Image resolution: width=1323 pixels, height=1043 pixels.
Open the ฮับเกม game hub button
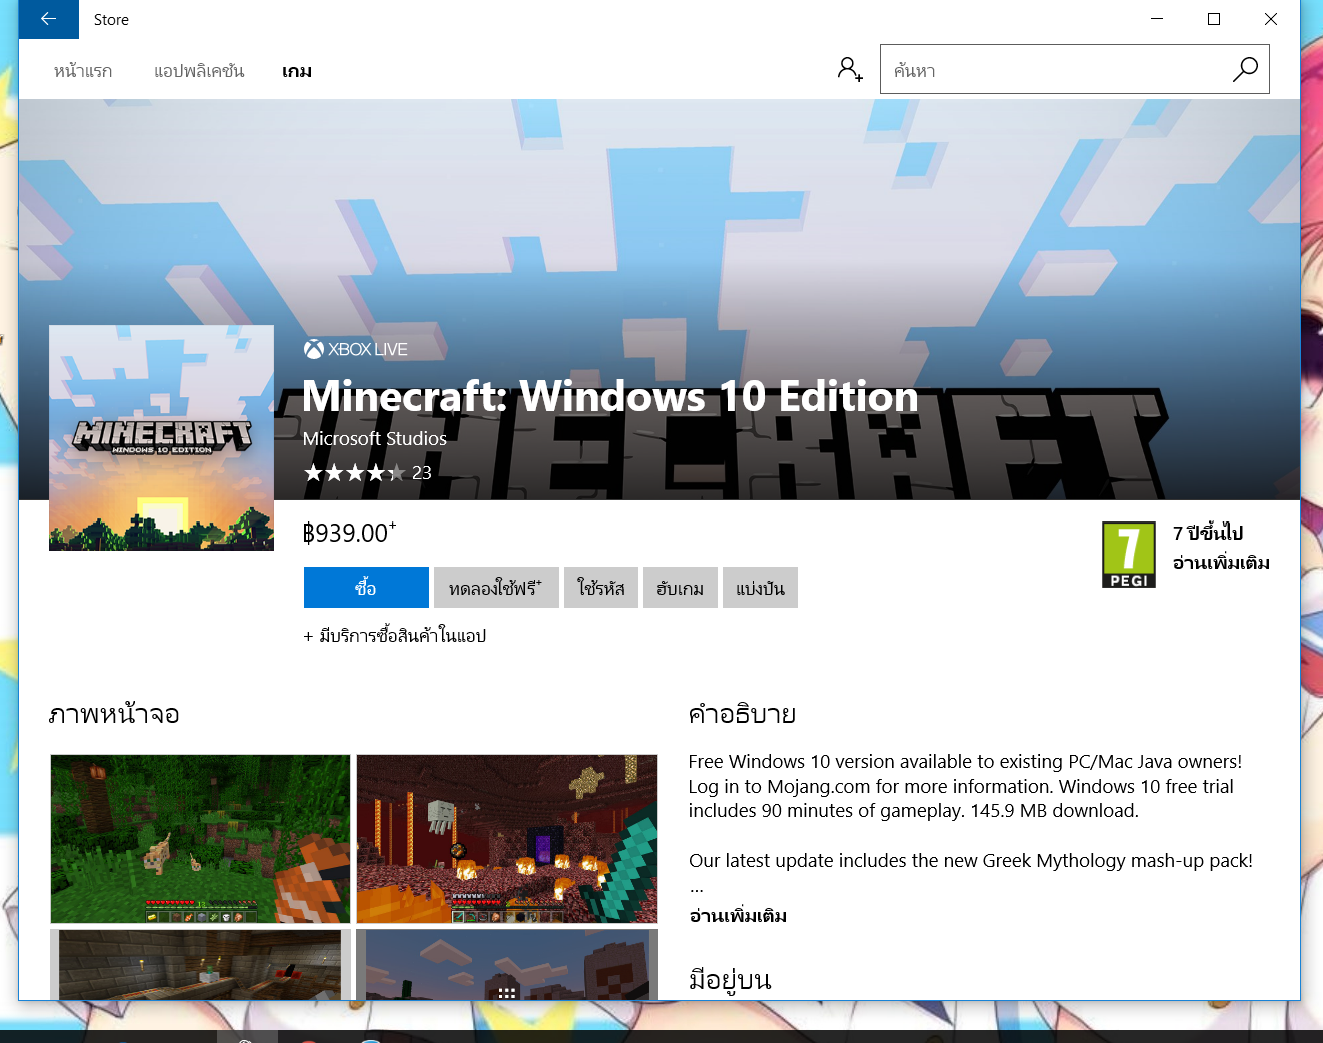[680, 588]
